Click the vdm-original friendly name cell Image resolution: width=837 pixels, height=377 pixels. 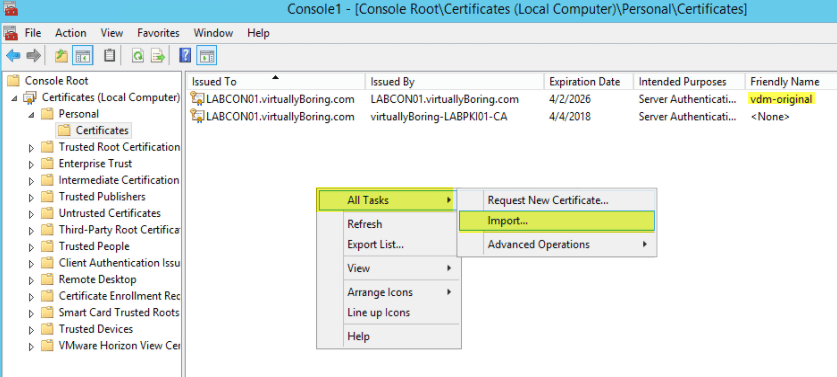pyautogui.click(x=781, y=99)
